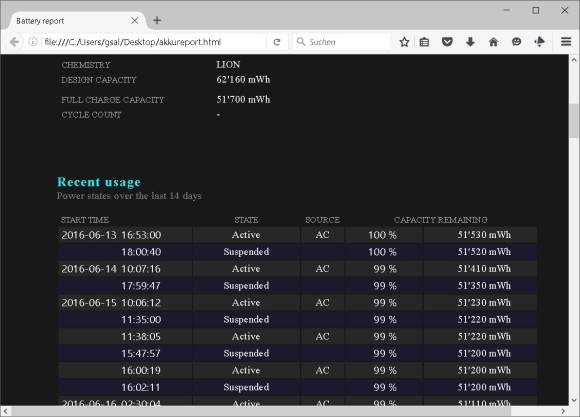Open the Pocket icon in toolbar

pos(447,42)
